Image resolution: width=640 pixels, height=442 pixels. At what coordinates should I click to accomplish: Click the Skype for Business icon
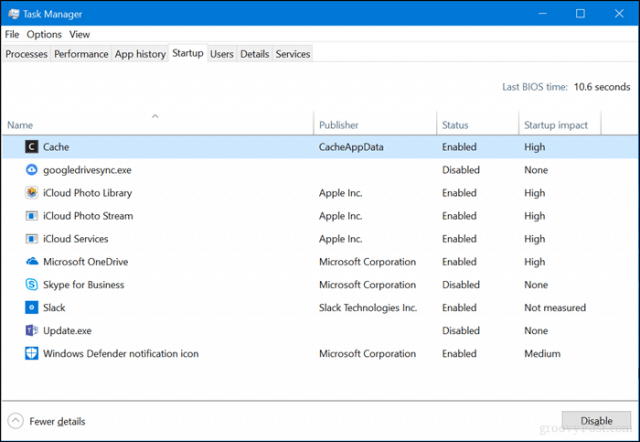tap(31, 284)
